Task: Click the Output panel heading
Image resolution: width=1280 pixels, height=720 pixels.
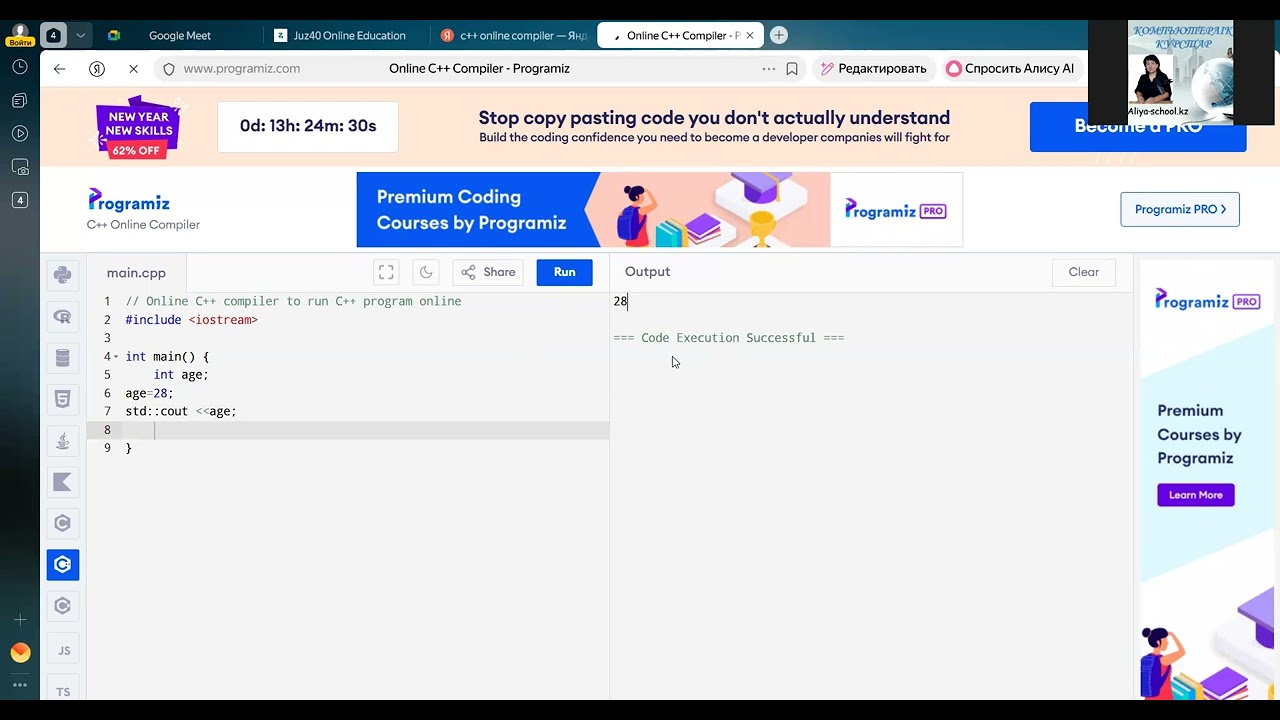Action: pyautogui.click(x=647, y=272)
